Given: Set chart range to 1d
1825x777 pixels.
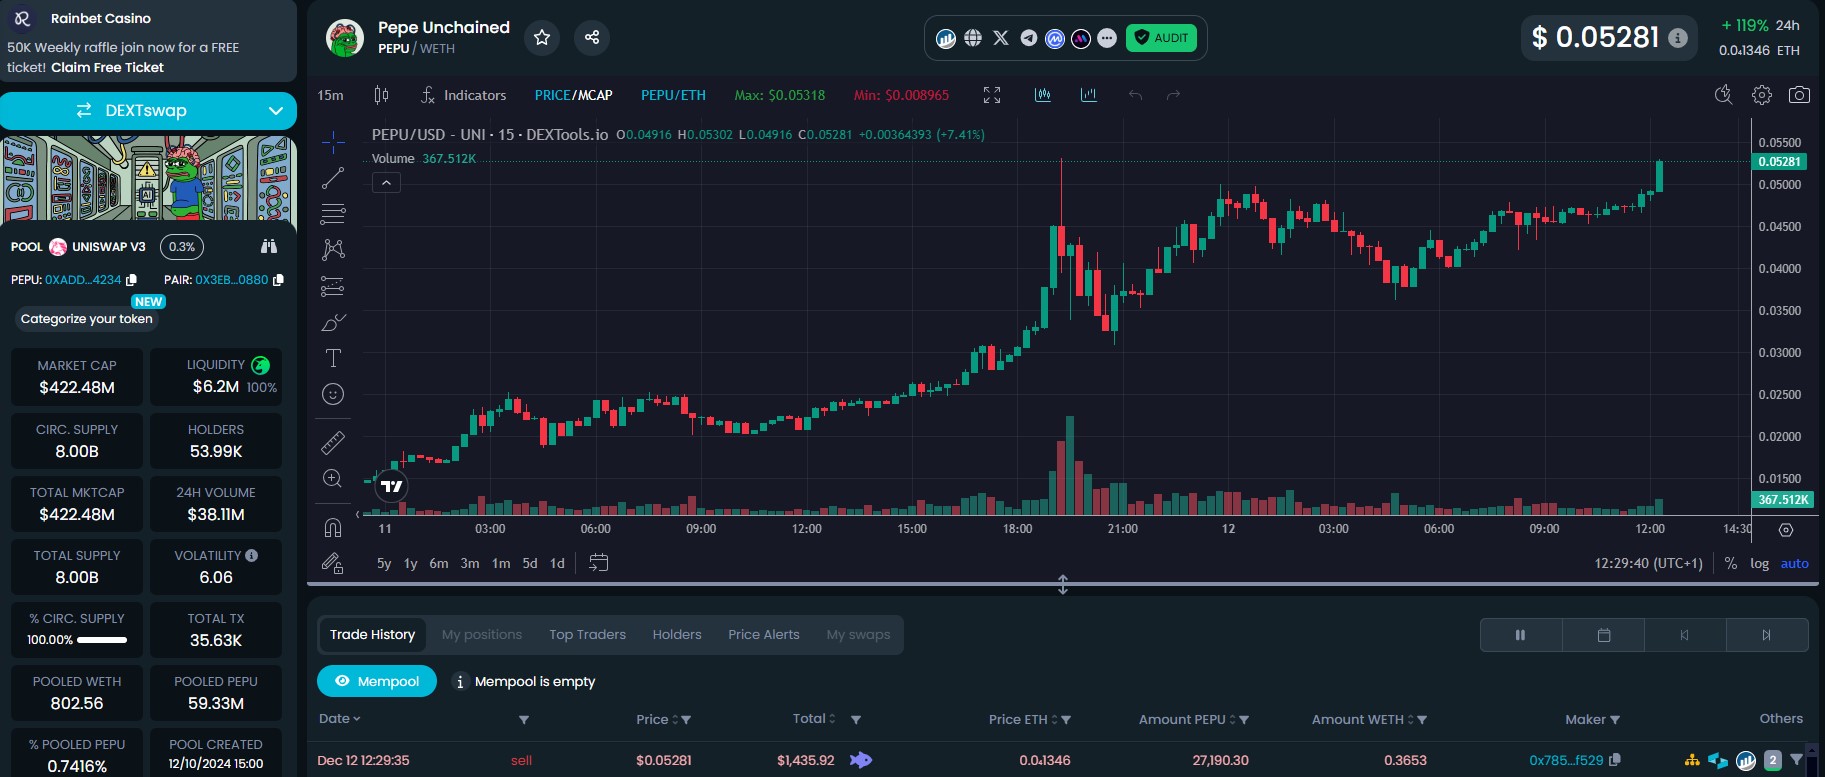Looking at the screenshot, I should 557,563.
